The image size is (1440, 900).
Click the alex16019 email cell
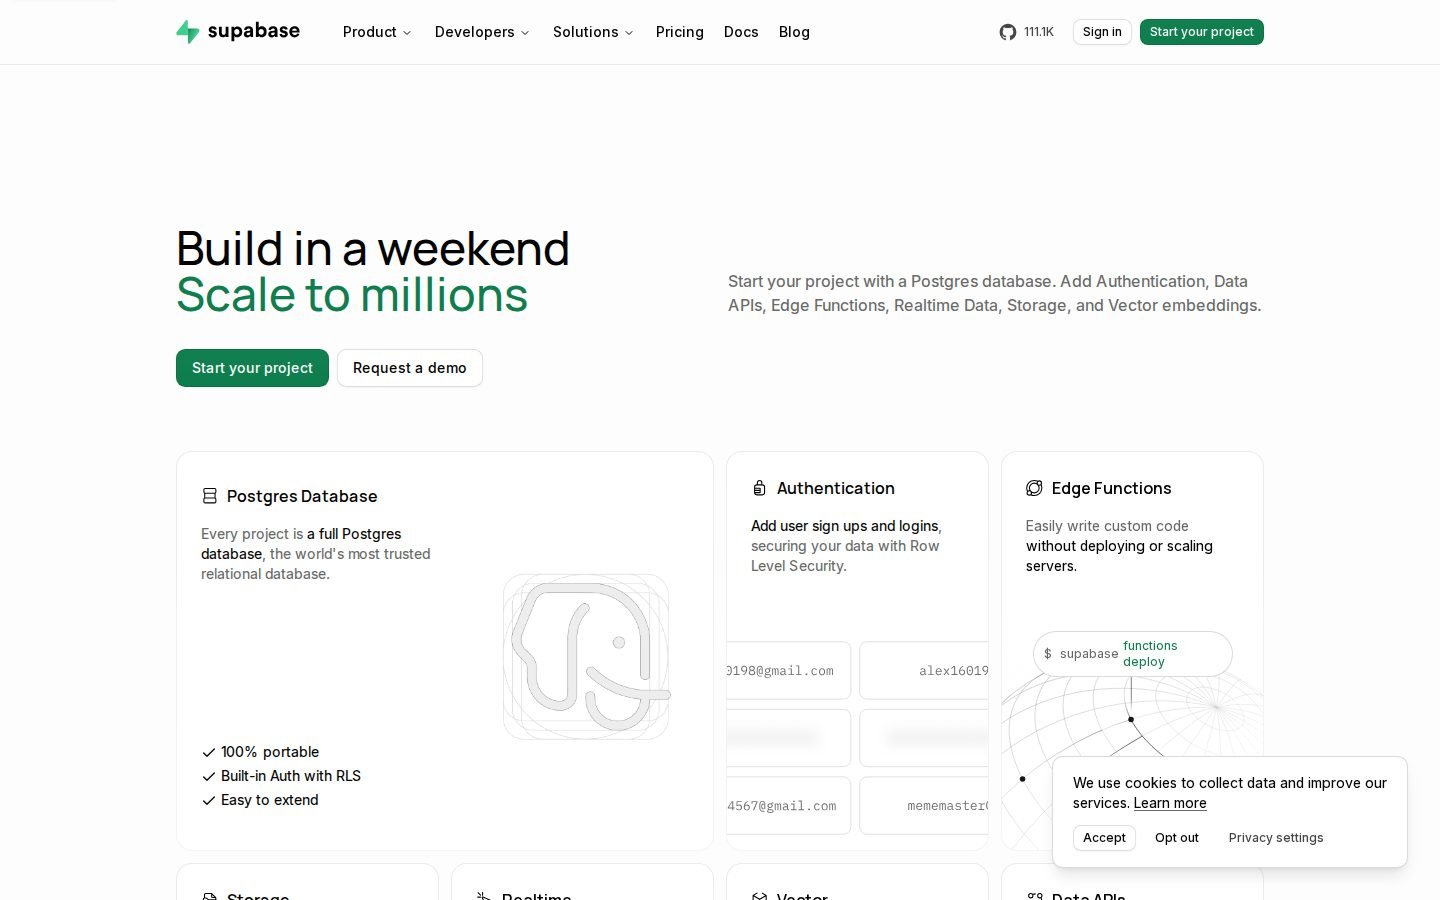pyautogui.click(x=924, y=670)
